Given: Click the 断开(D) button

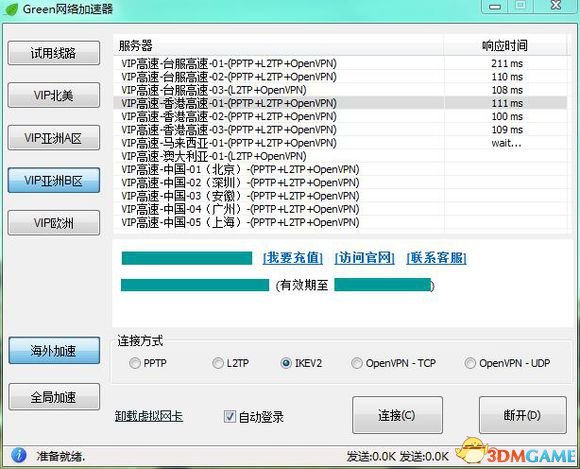Looking at the screenshot, I should pos(522,415).
